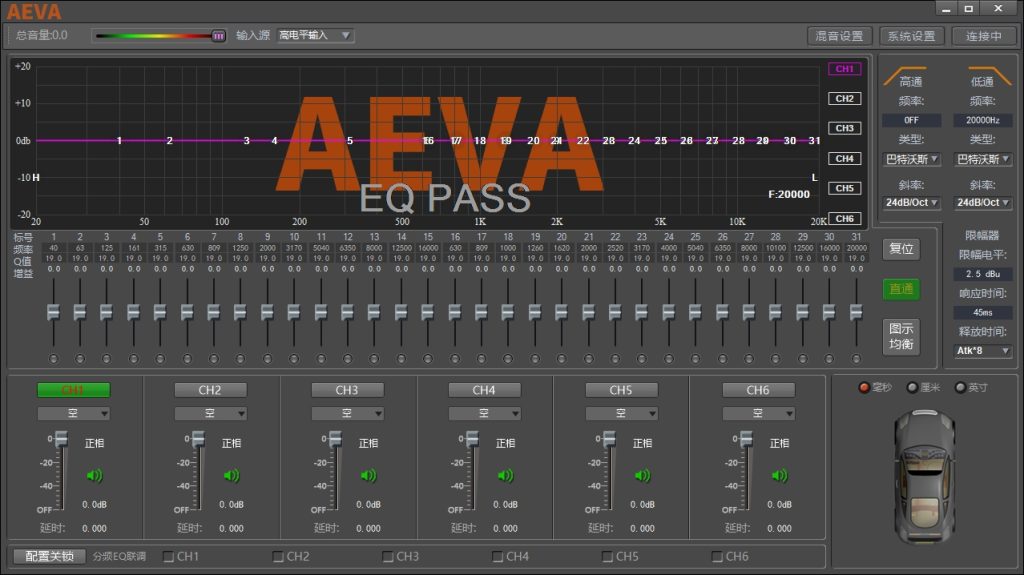The image size is (1024, 575).
Task: Select CH4 curve tab beside the EQ graph
Action: [x=844, y=158]
